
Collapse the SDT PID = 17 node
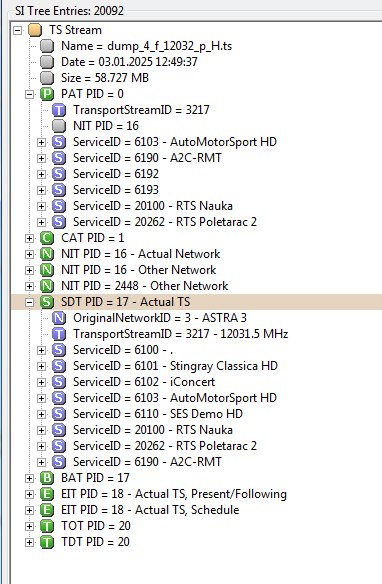click(29, 302)
